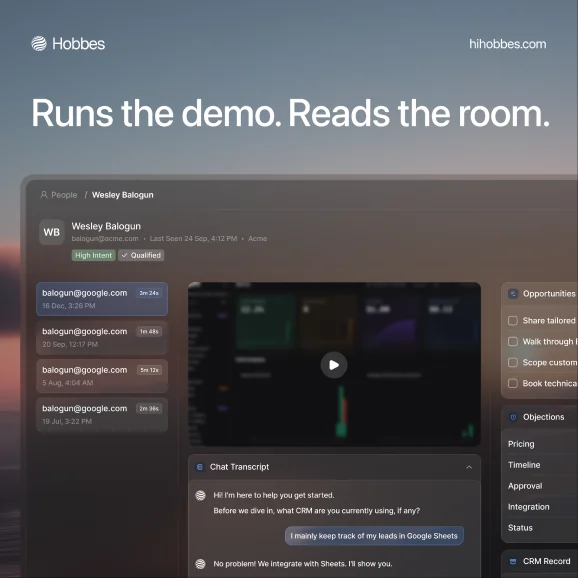Click the Wesley Balogun profile name heading
The height and width of the screenshot is (578, 578).
click(x=106, y=226)
